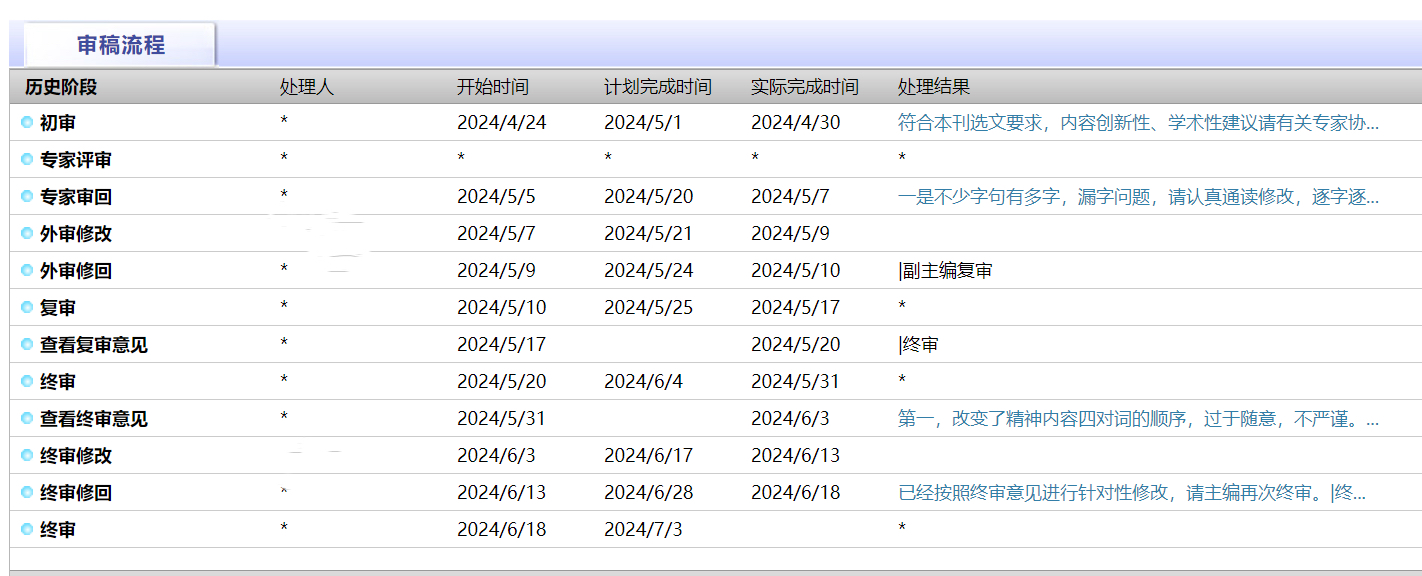Open the 审稿流程 tab
Image resolution: width=1422 pixels, height=576 pixels.
click(x=120, y=45)
